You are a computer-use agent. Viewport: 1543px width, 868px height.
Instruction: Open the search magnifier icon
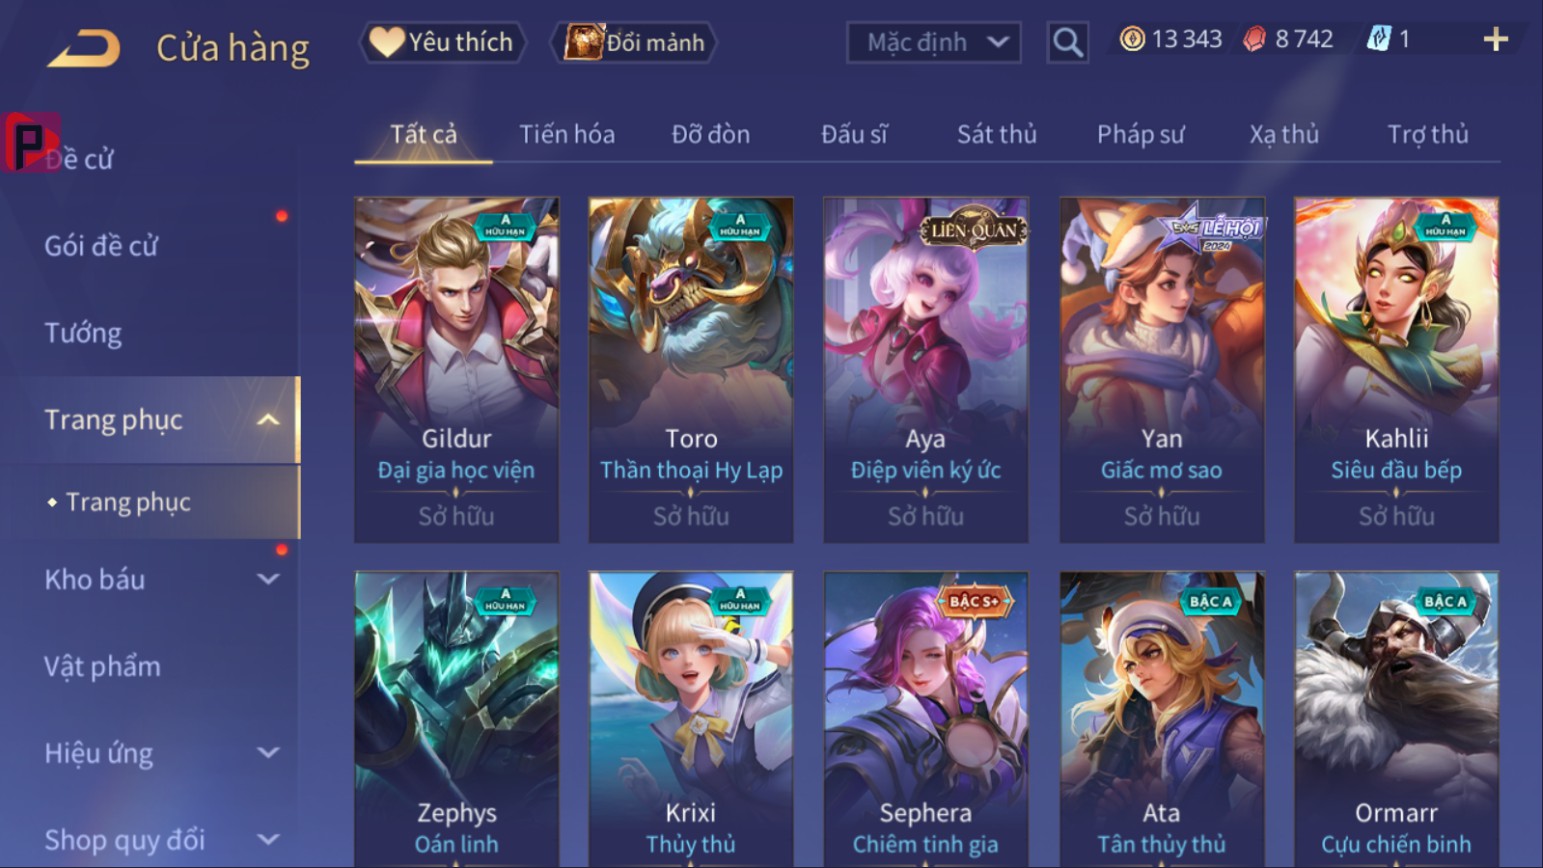click(1067, 42)
